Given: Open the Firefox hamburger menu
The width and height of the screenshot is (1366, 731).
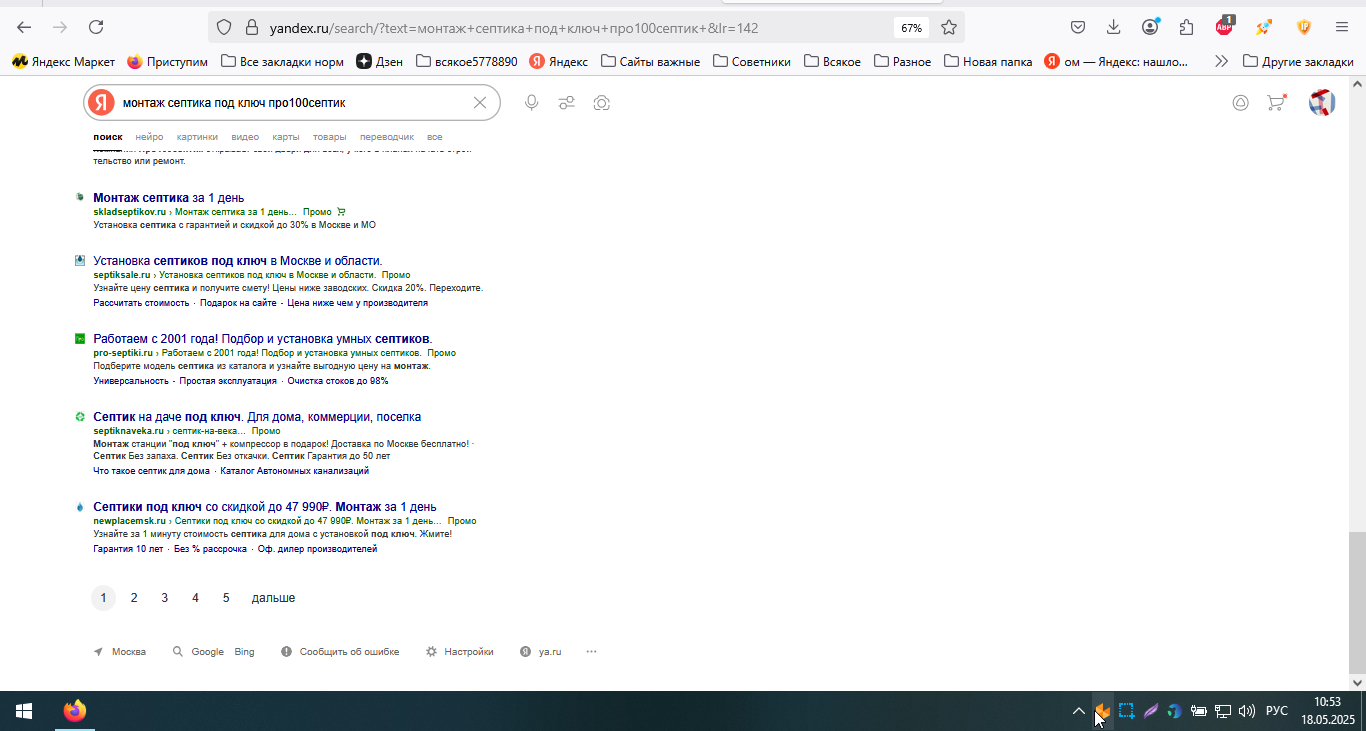Looking at the screenshot, I should (x=1342, y=27).
